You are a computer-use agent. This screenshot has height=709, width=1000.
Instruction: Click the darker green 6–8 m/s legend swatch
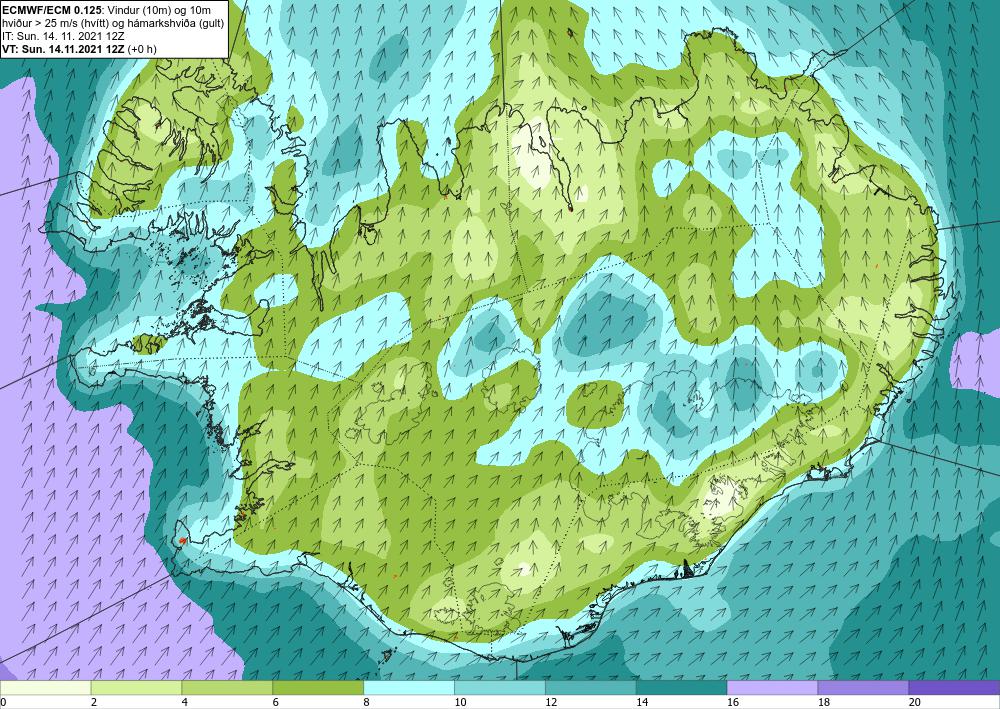pyautogui.click(x=318, y=687)
